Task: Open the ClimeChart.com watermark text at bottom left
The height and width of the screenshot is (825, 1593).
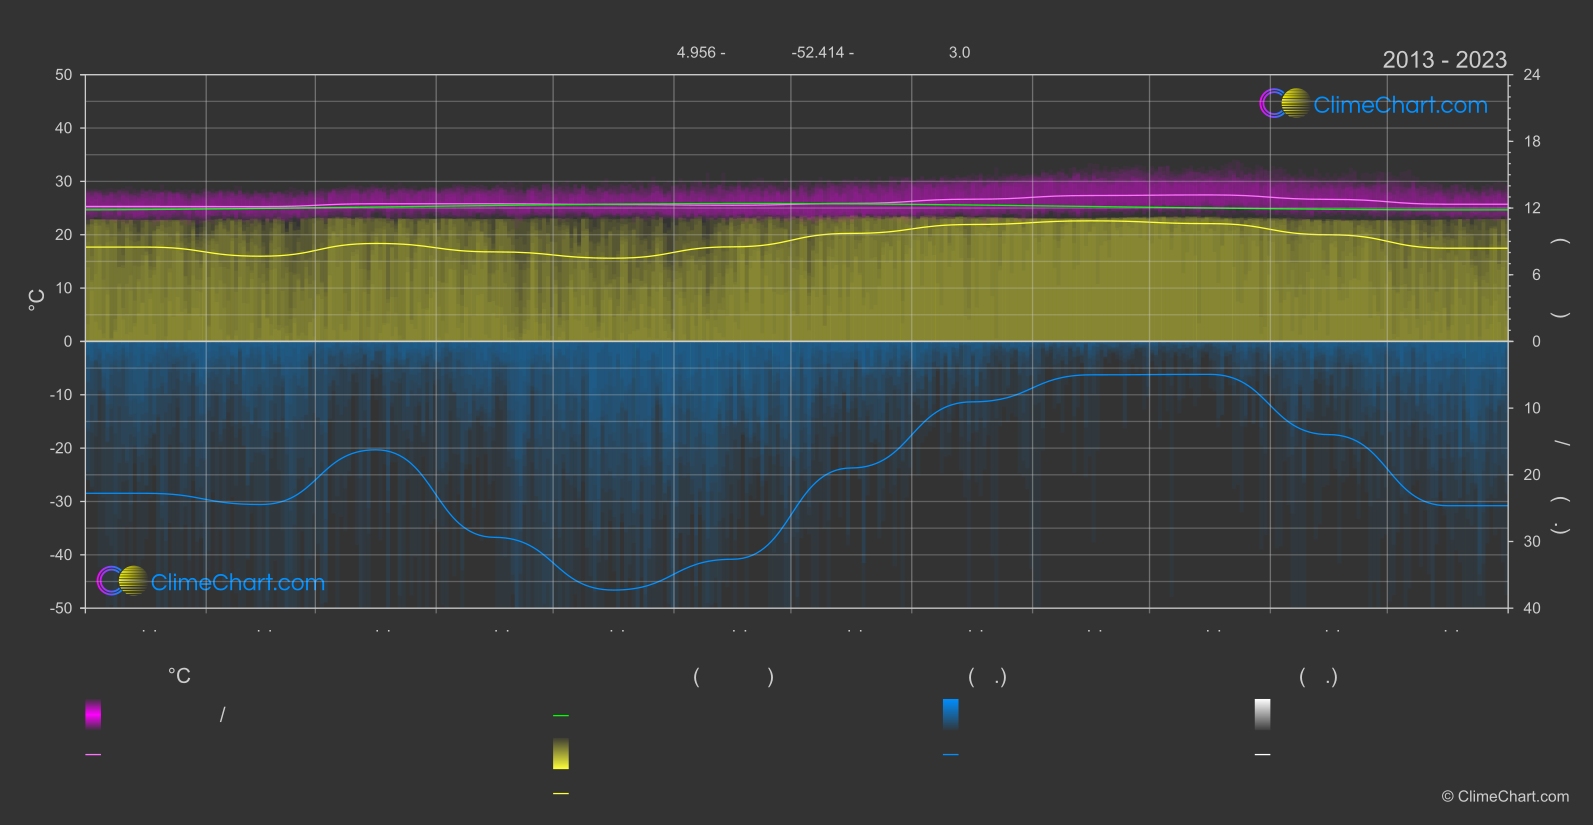Action: (238, 582)
